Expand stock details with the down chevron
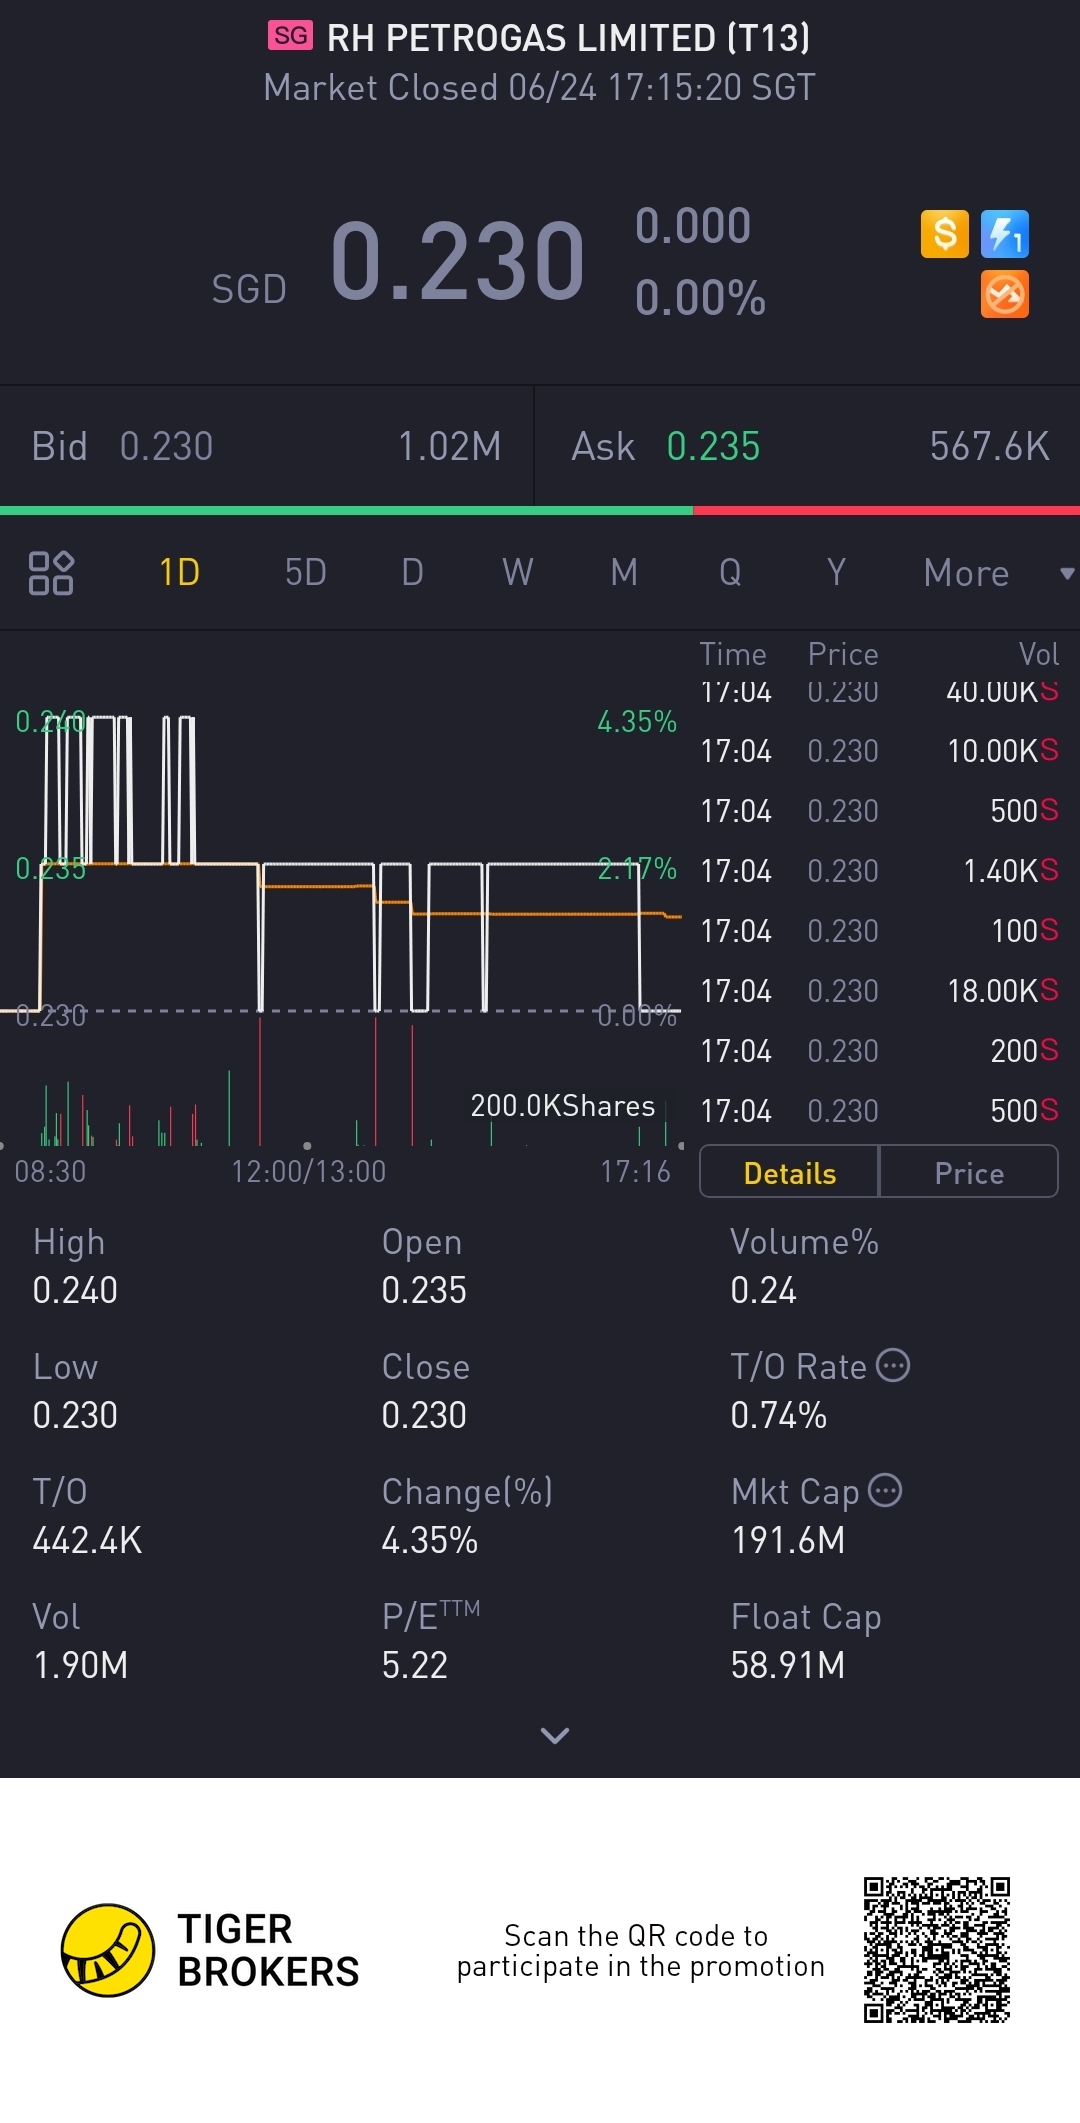The width and height of the screenshot is (1080, 2123). (554, 1735)
